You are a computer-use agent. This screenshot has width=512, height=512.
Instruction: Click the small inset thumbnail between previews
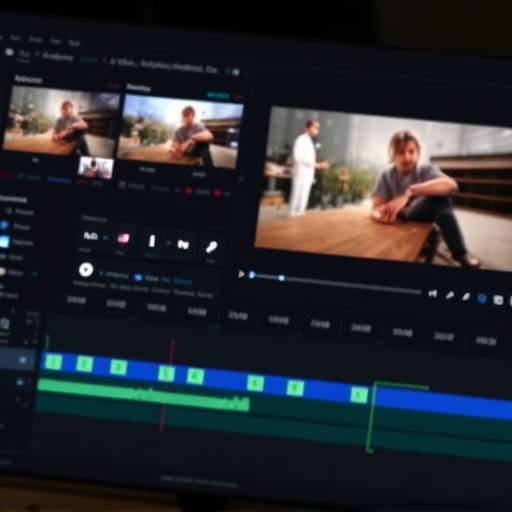[x=96, y=167]
